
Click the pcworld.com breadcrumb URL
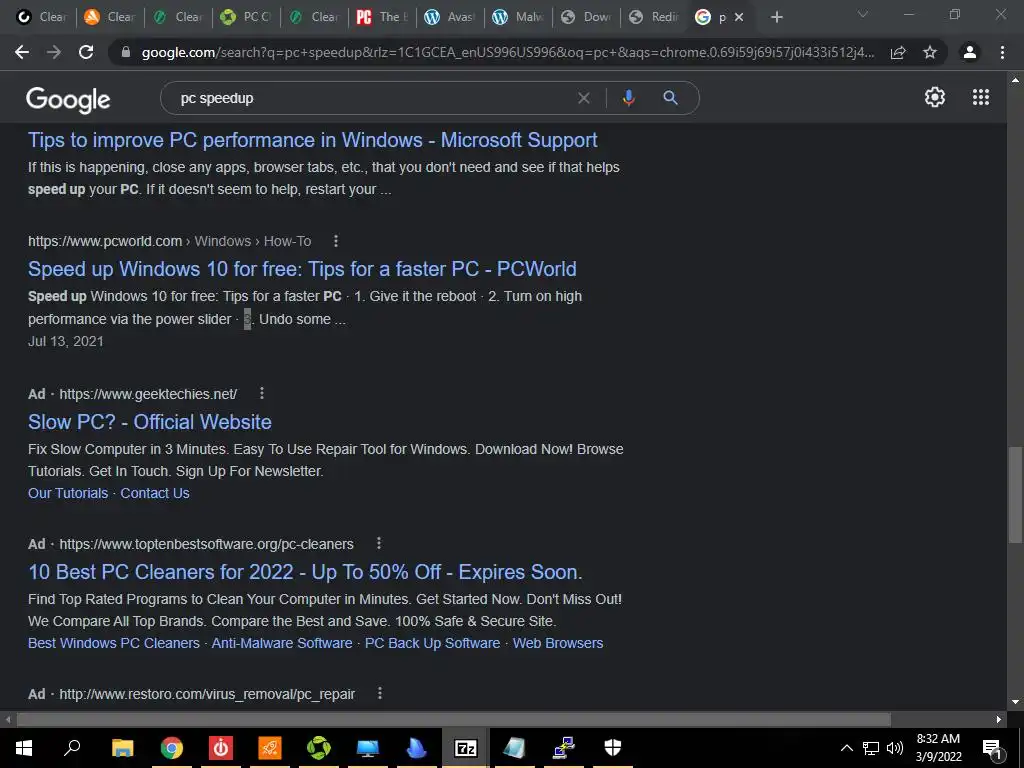[x=169, y=241]
